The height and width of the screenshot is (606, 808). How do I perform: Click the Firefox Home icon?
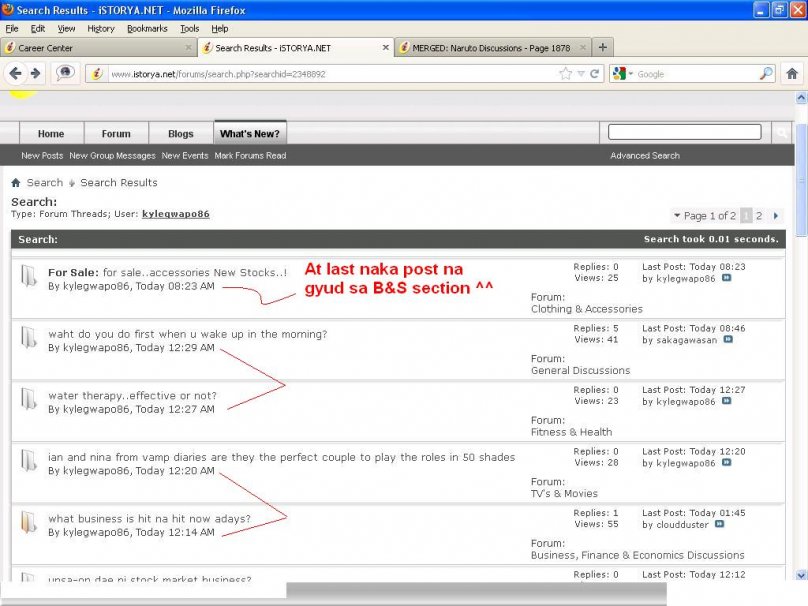[793, 73]
